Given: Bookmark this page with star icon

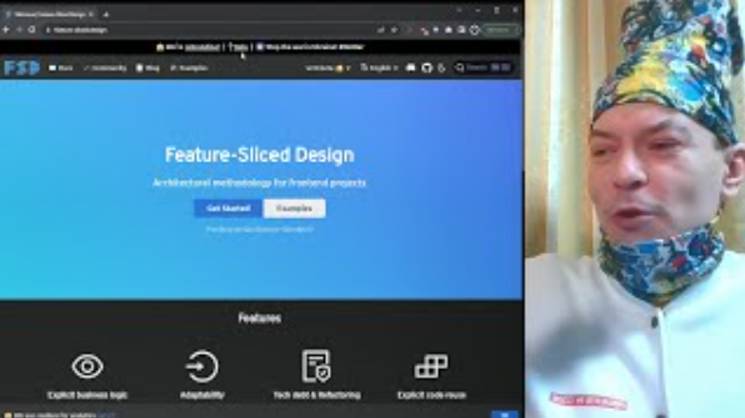Looking at the screenshot, I should [x=394, y=29].
